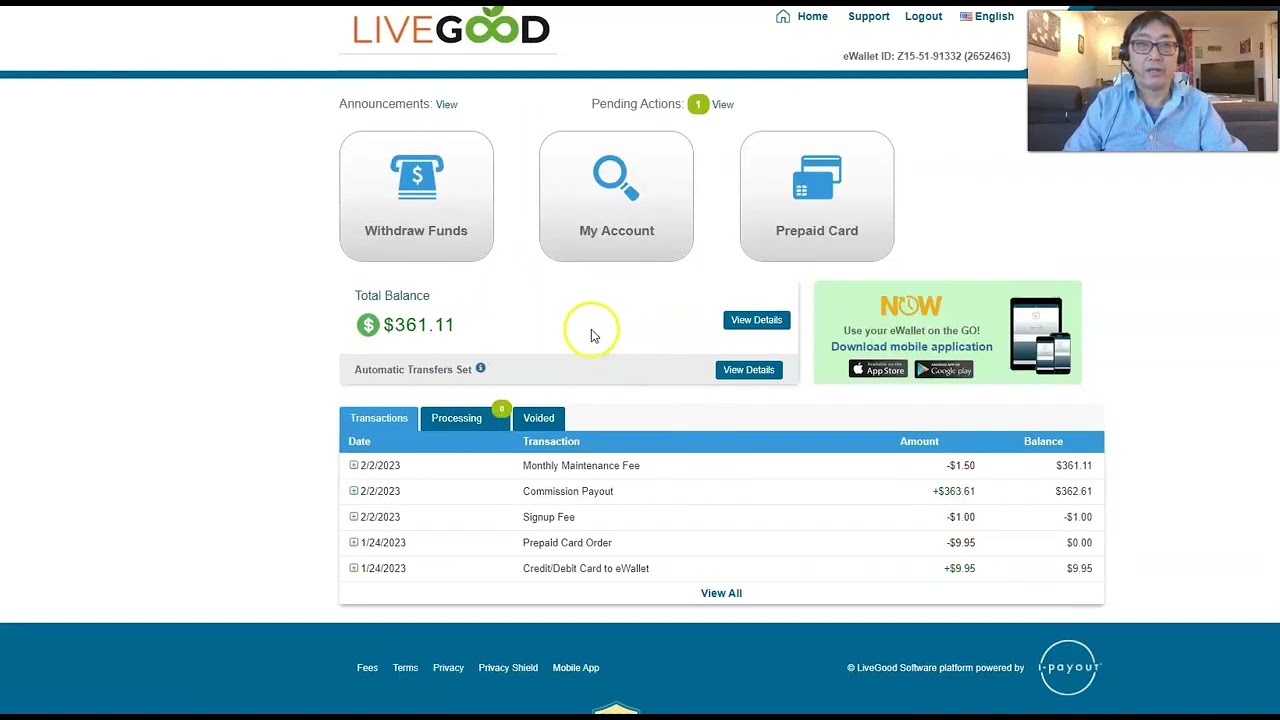
Task: Click the -$1.50 maintenance fee amount
Action: pyautogui.click(x=961, y=465)
